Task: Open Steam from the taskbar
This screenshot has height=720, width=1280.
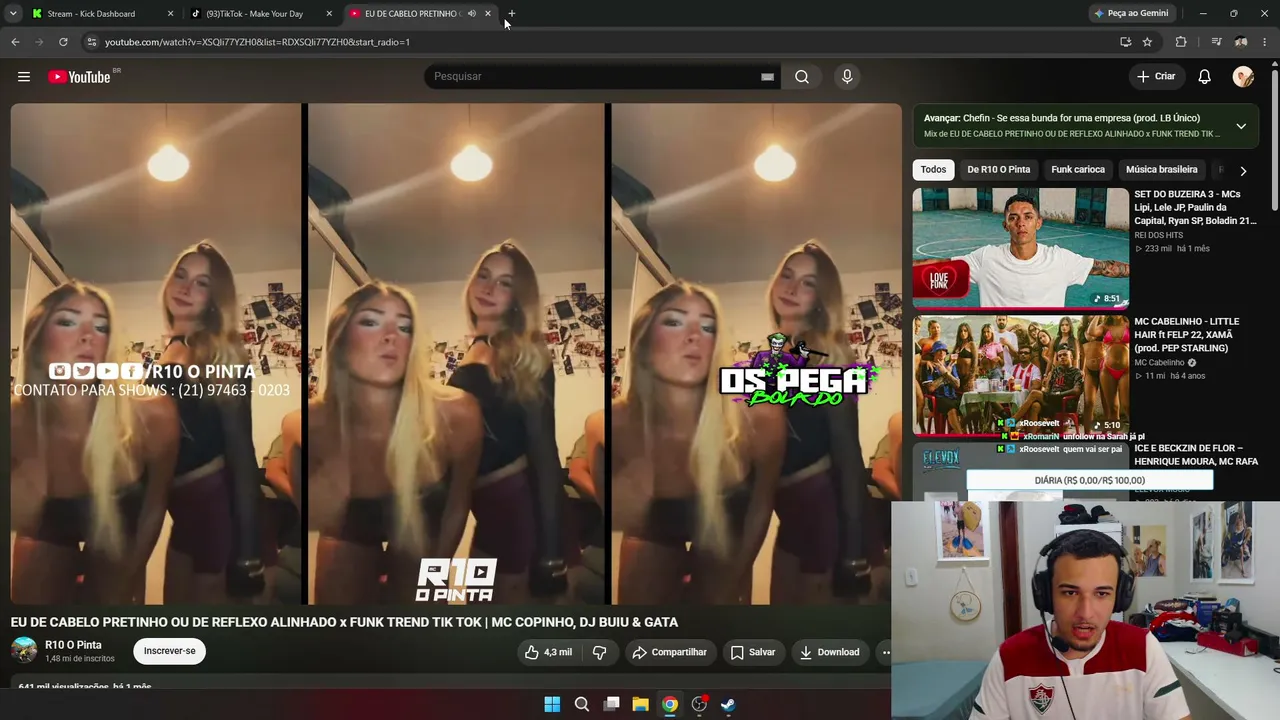Action: coord(728,704)
